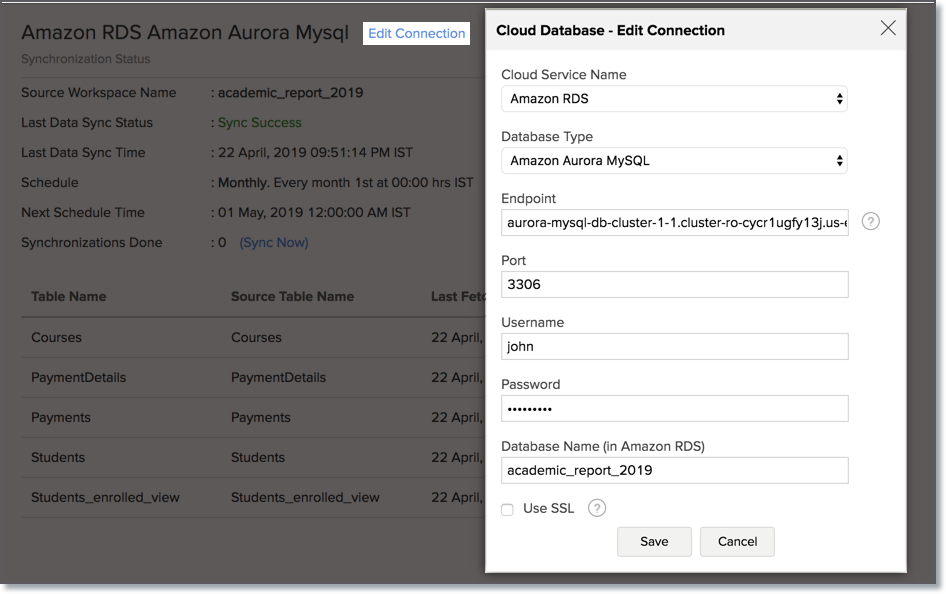This screenshot has width=946, height=594.
Task: Open the Use SSL help icon
Action: [x=597, y=508]
